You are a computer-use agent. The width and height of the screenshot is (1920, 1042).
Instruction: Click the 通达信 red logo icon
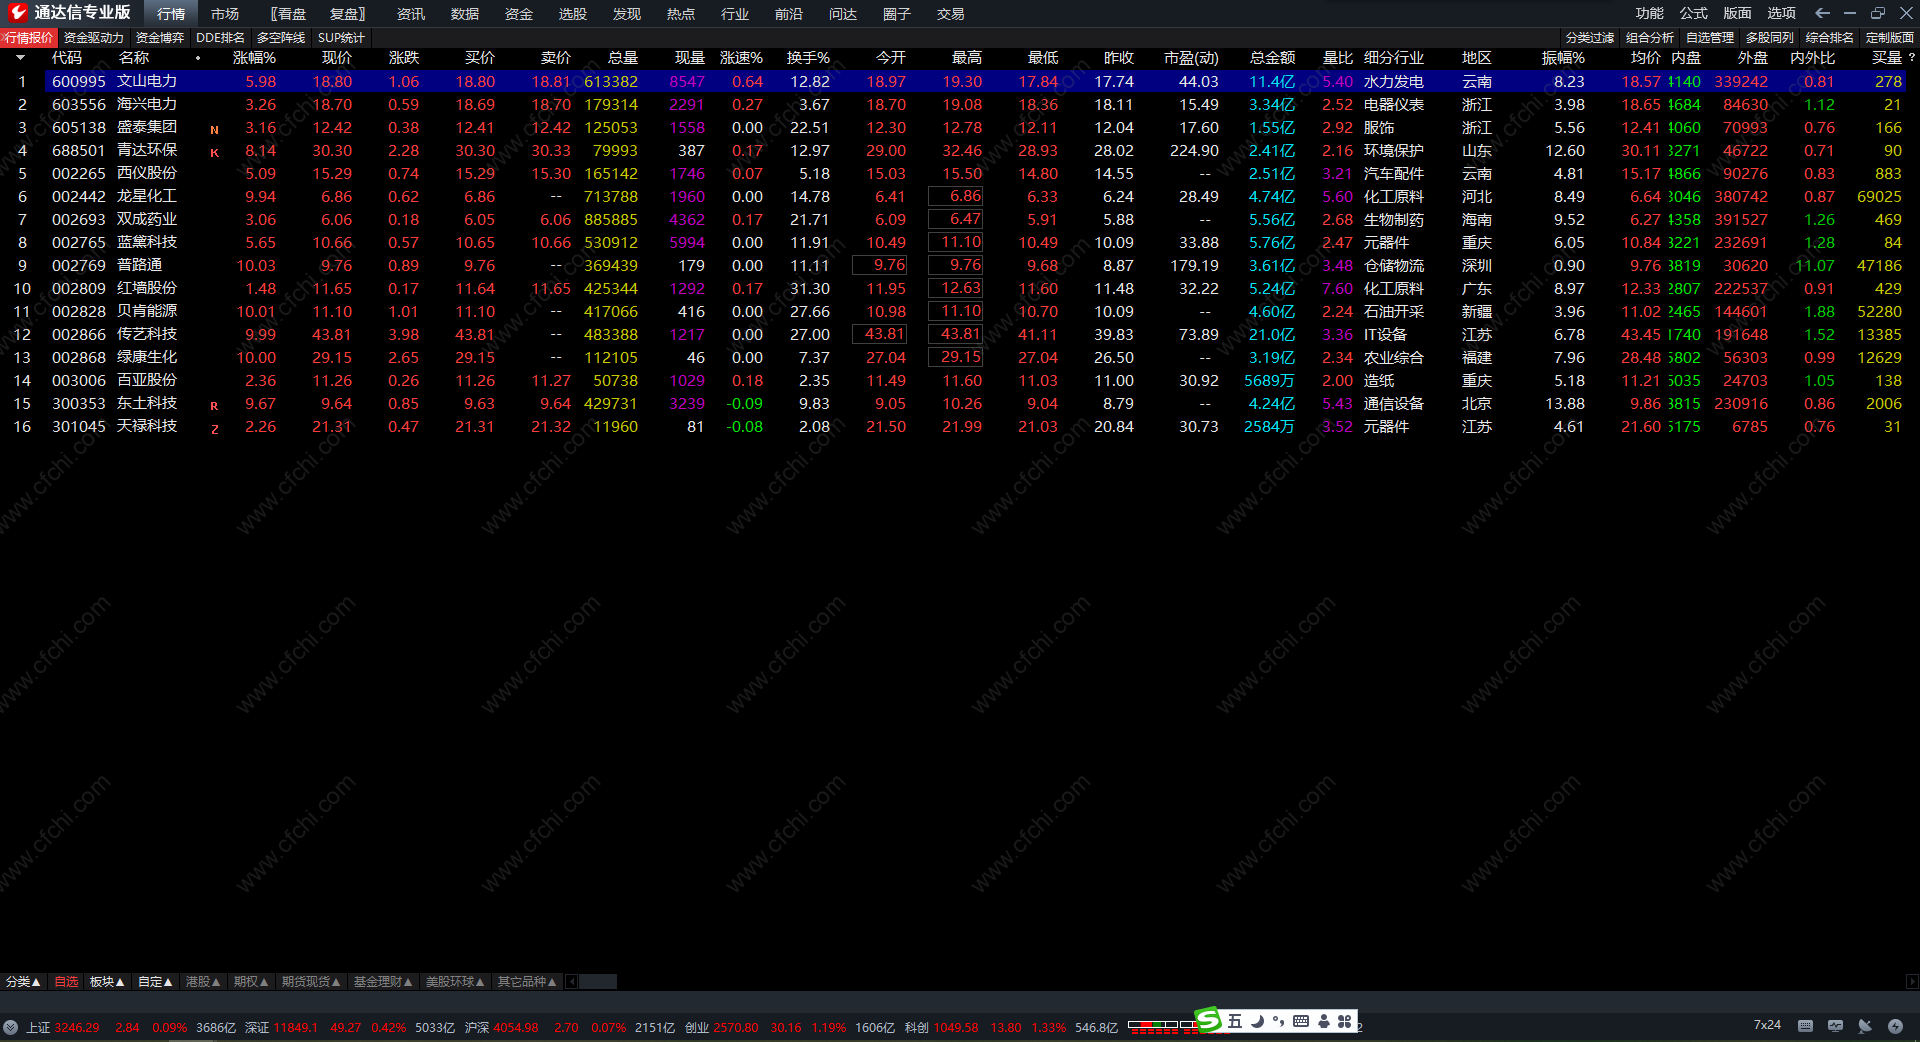pyautogui.click(x=18, y=13)
